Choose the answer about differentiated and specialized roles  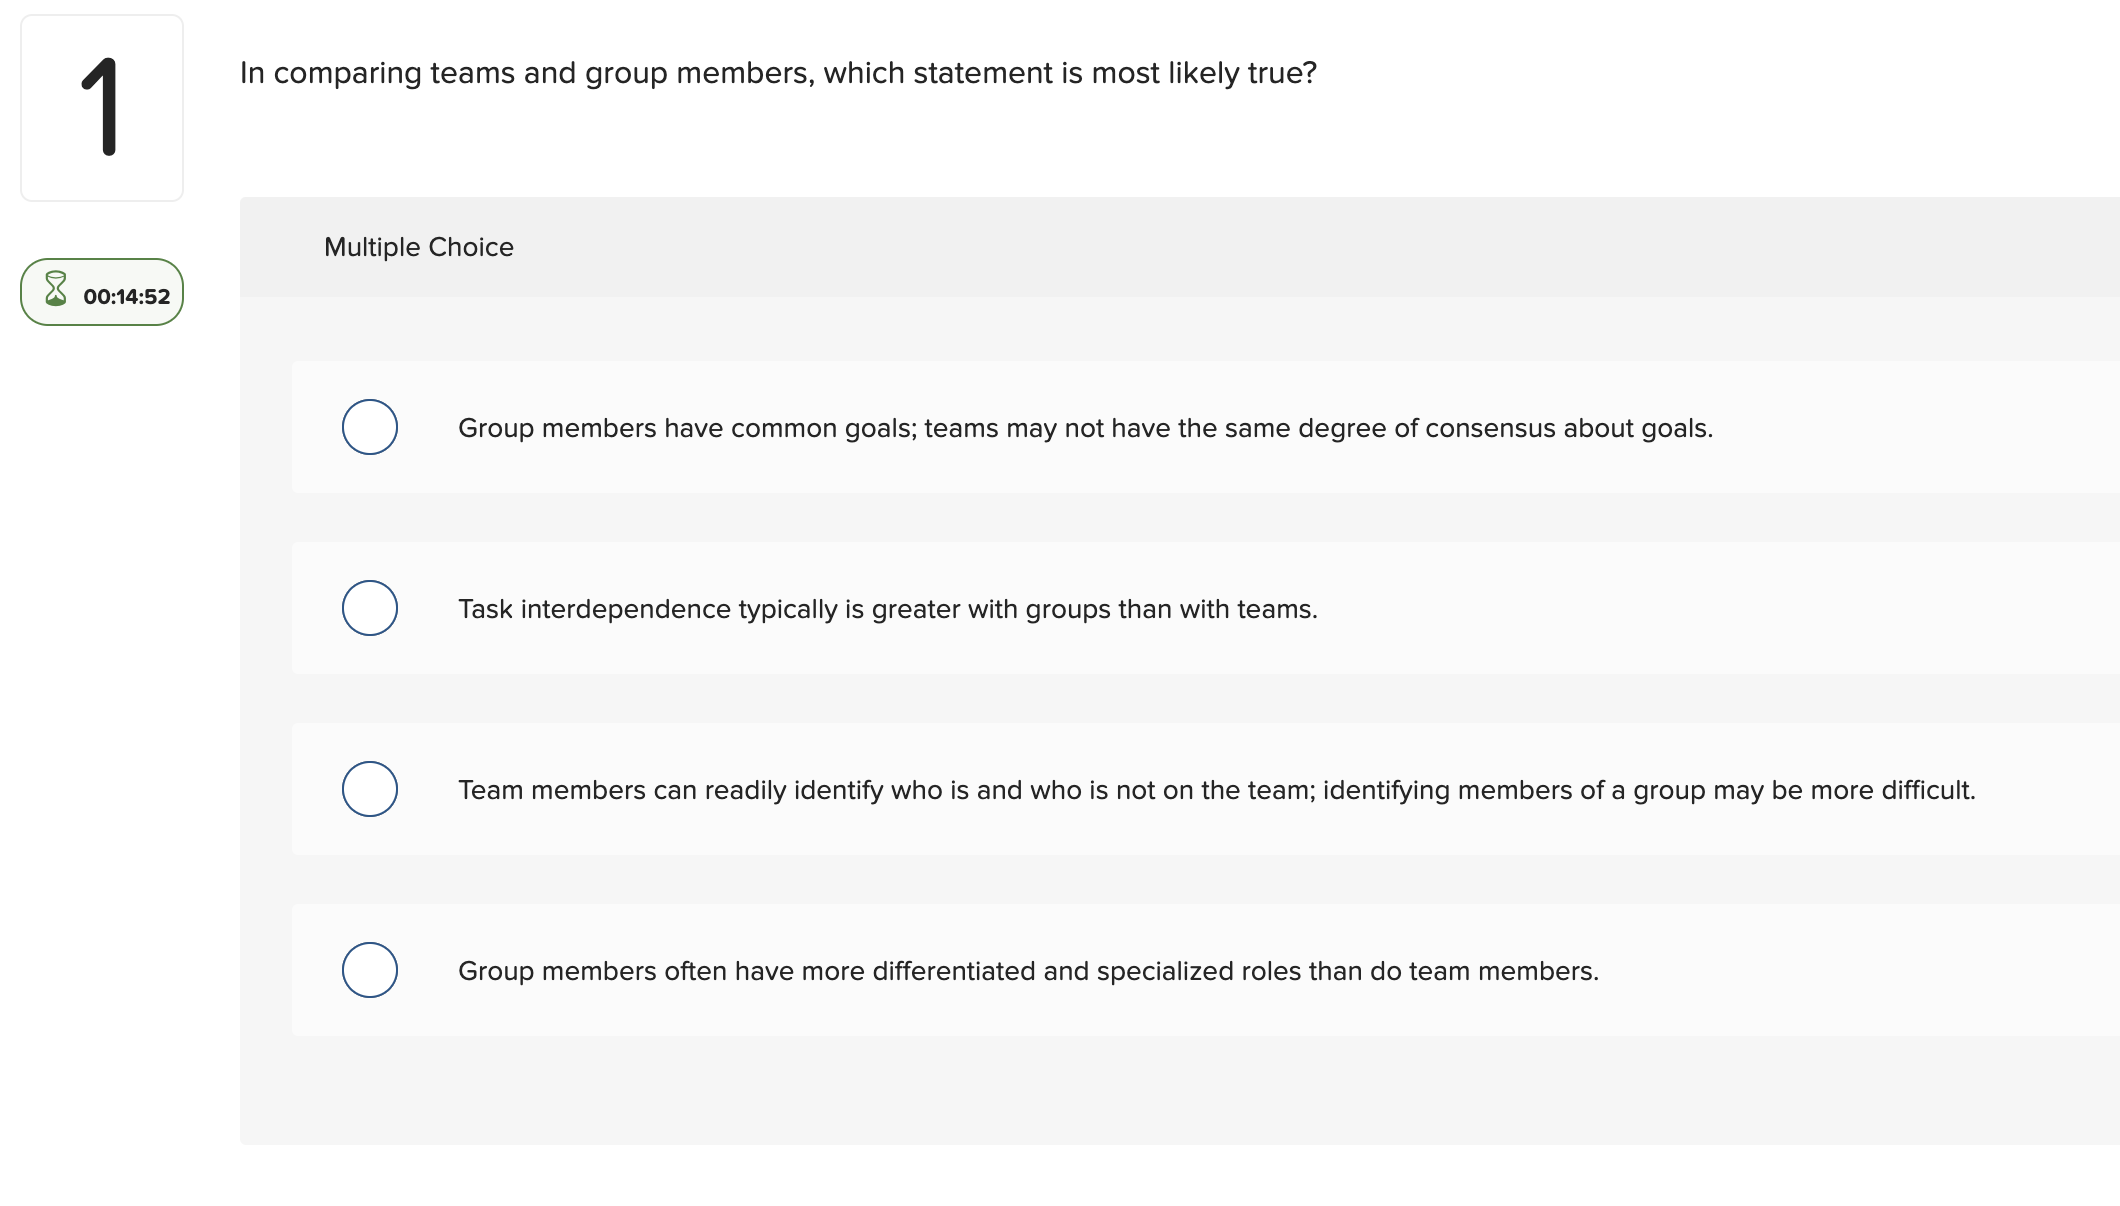(1028, 970)
